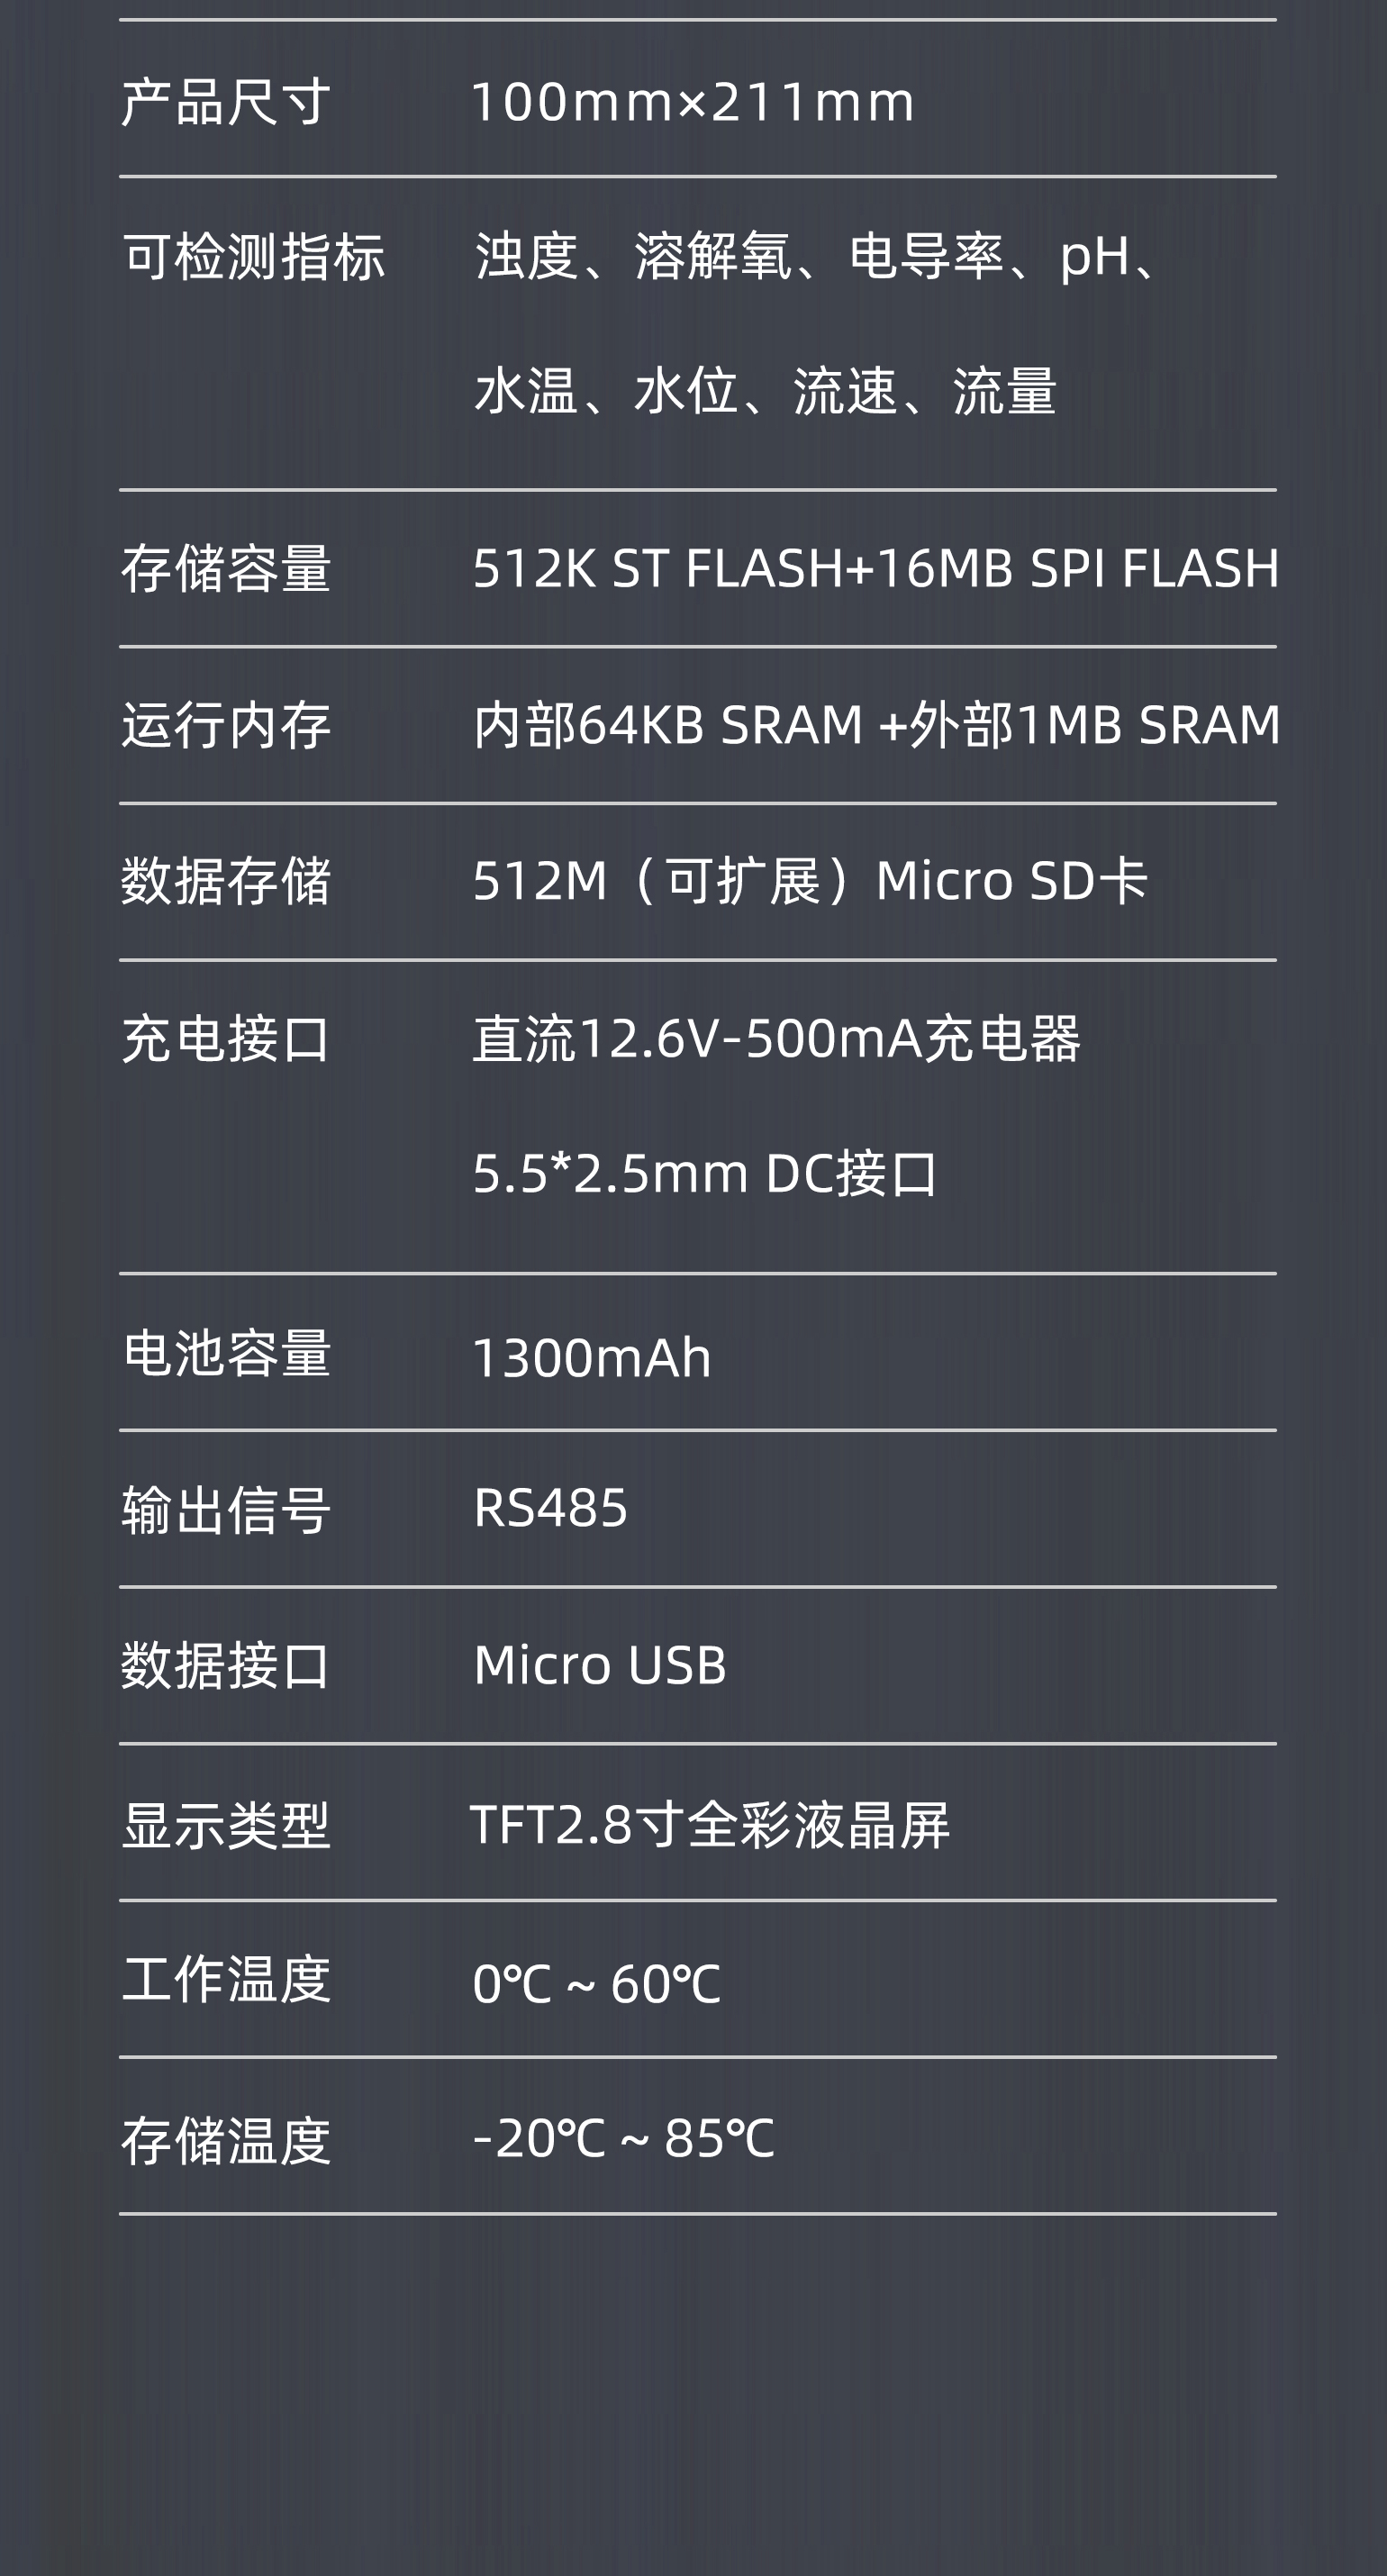Select the 1300mAh battery capacity value
Image resolution: width=1387 pixels, height=2576 pixels.
point(591,1357)
